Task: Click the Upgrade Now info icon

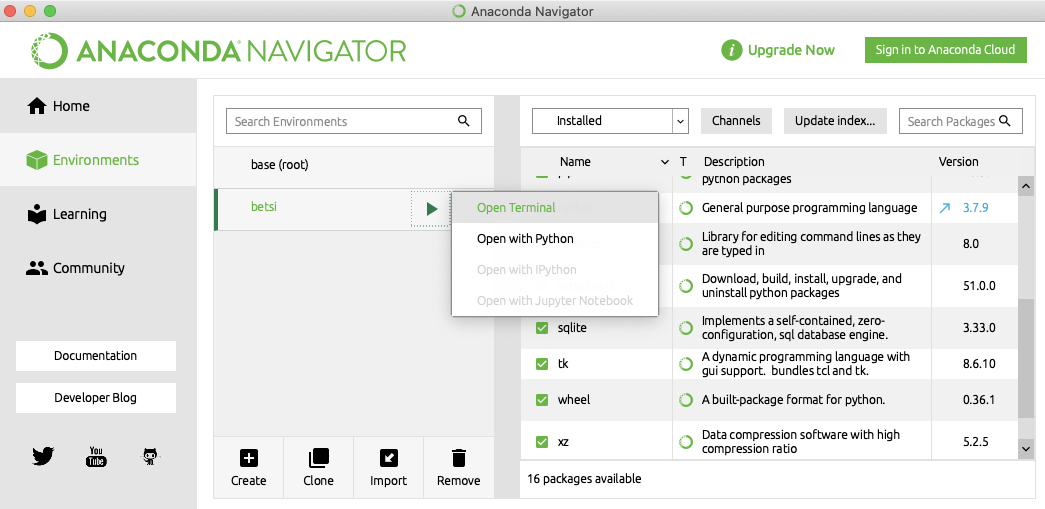Action: [731, 50]
